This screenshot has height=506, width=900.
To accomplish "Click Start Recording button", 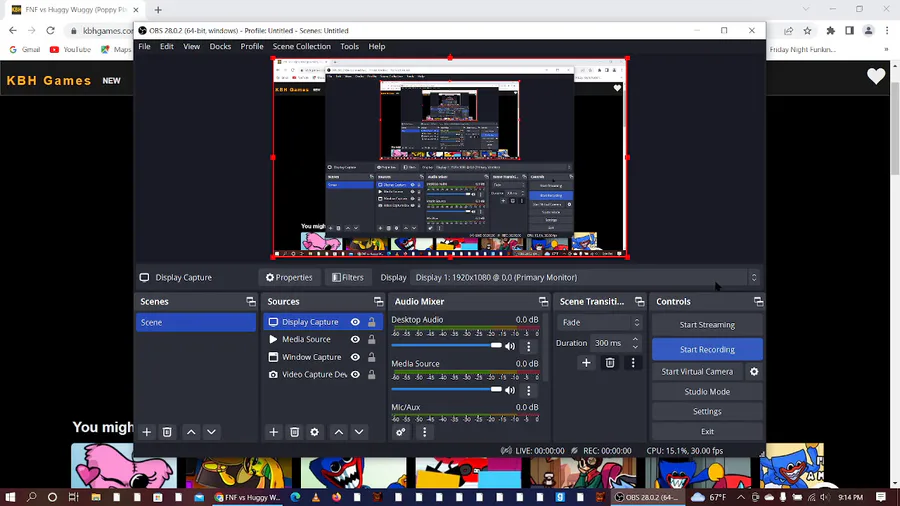I will pyautogui.click(x=707, y=349).
